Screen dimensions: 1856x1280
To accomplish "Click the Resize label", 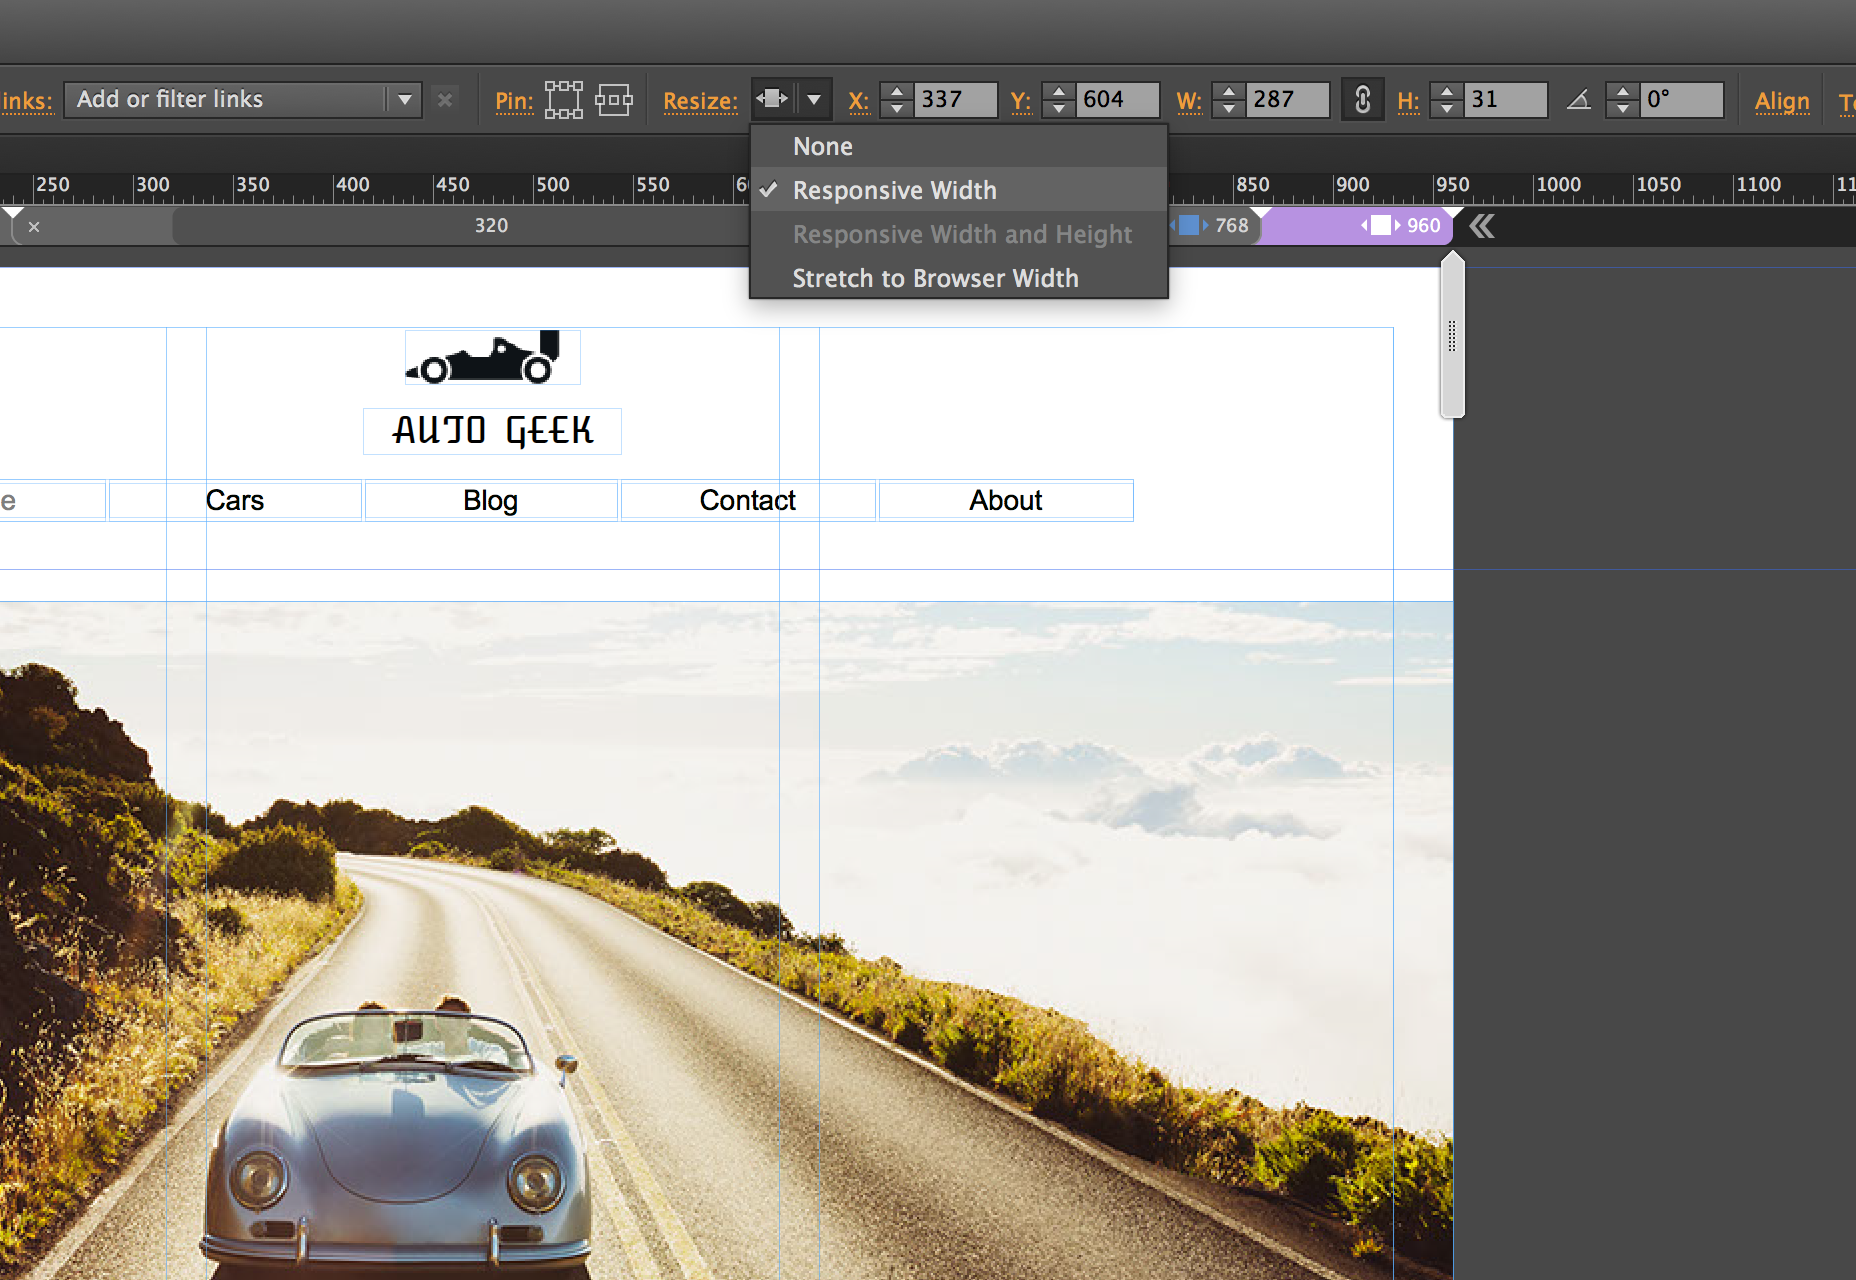I will coord(700,101).
